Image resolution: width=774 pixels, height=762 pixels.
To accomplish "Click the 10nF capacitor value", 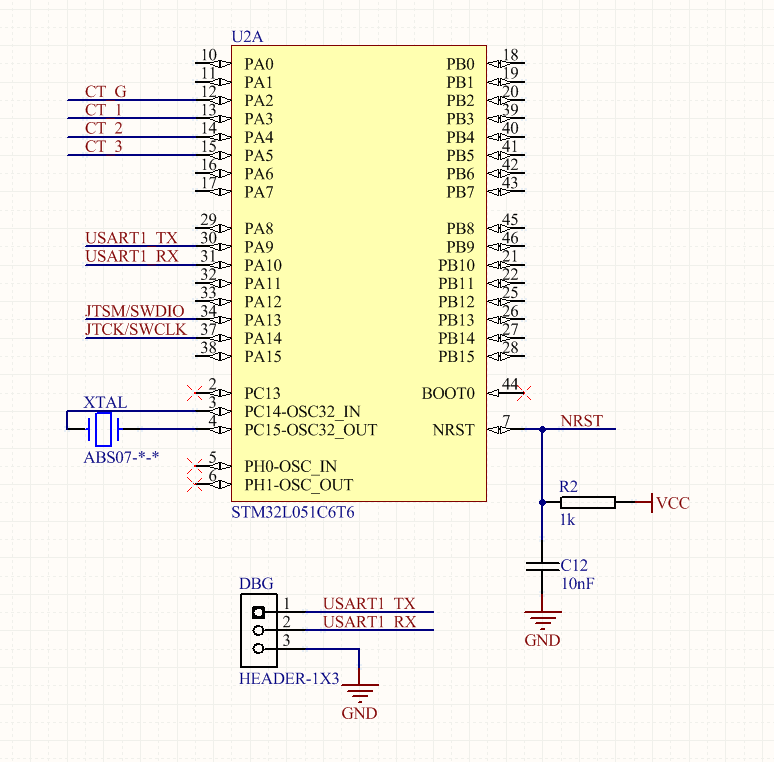I will point(578,583).
